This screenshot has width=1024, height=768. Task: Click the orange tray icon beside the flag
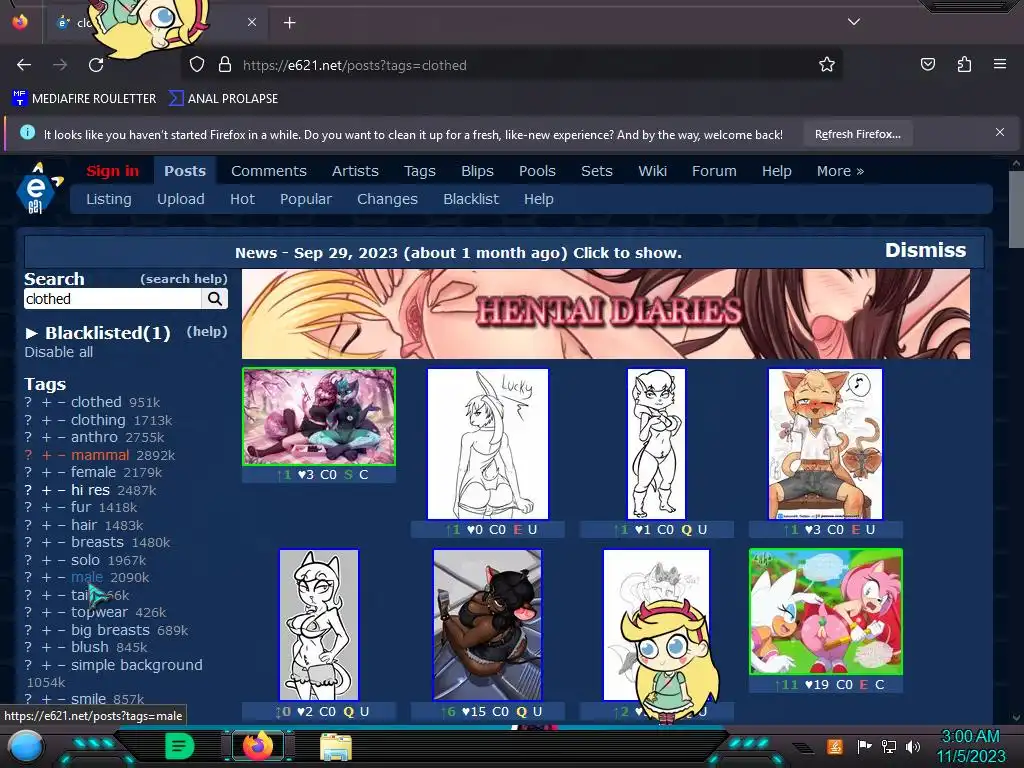point(835,746)
